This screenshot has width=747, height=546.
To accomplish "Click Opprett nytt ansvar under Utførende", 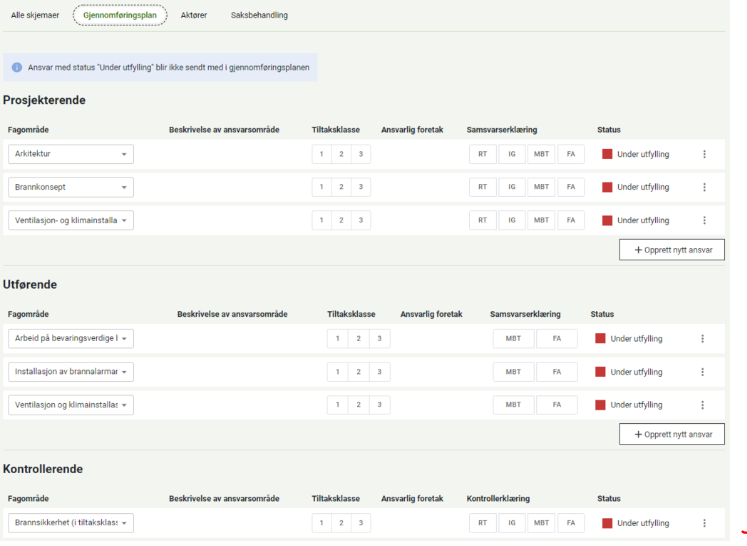I will click(672, 434).
